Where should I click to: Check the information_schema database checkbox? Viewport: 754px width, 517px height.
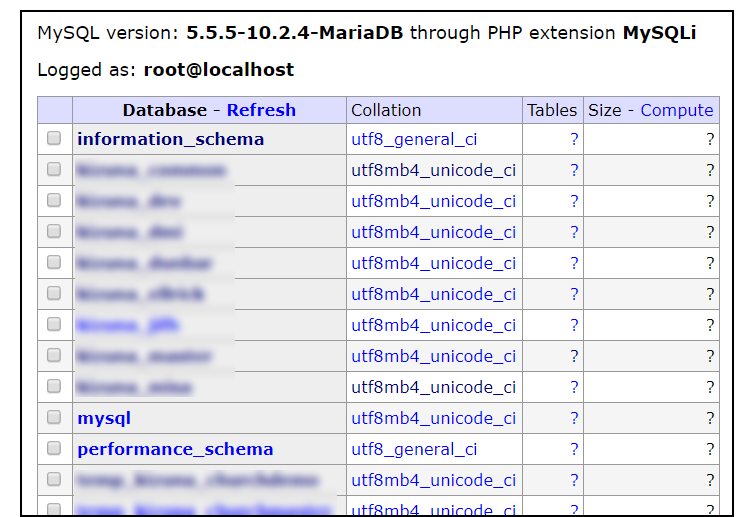pos(54,139)
